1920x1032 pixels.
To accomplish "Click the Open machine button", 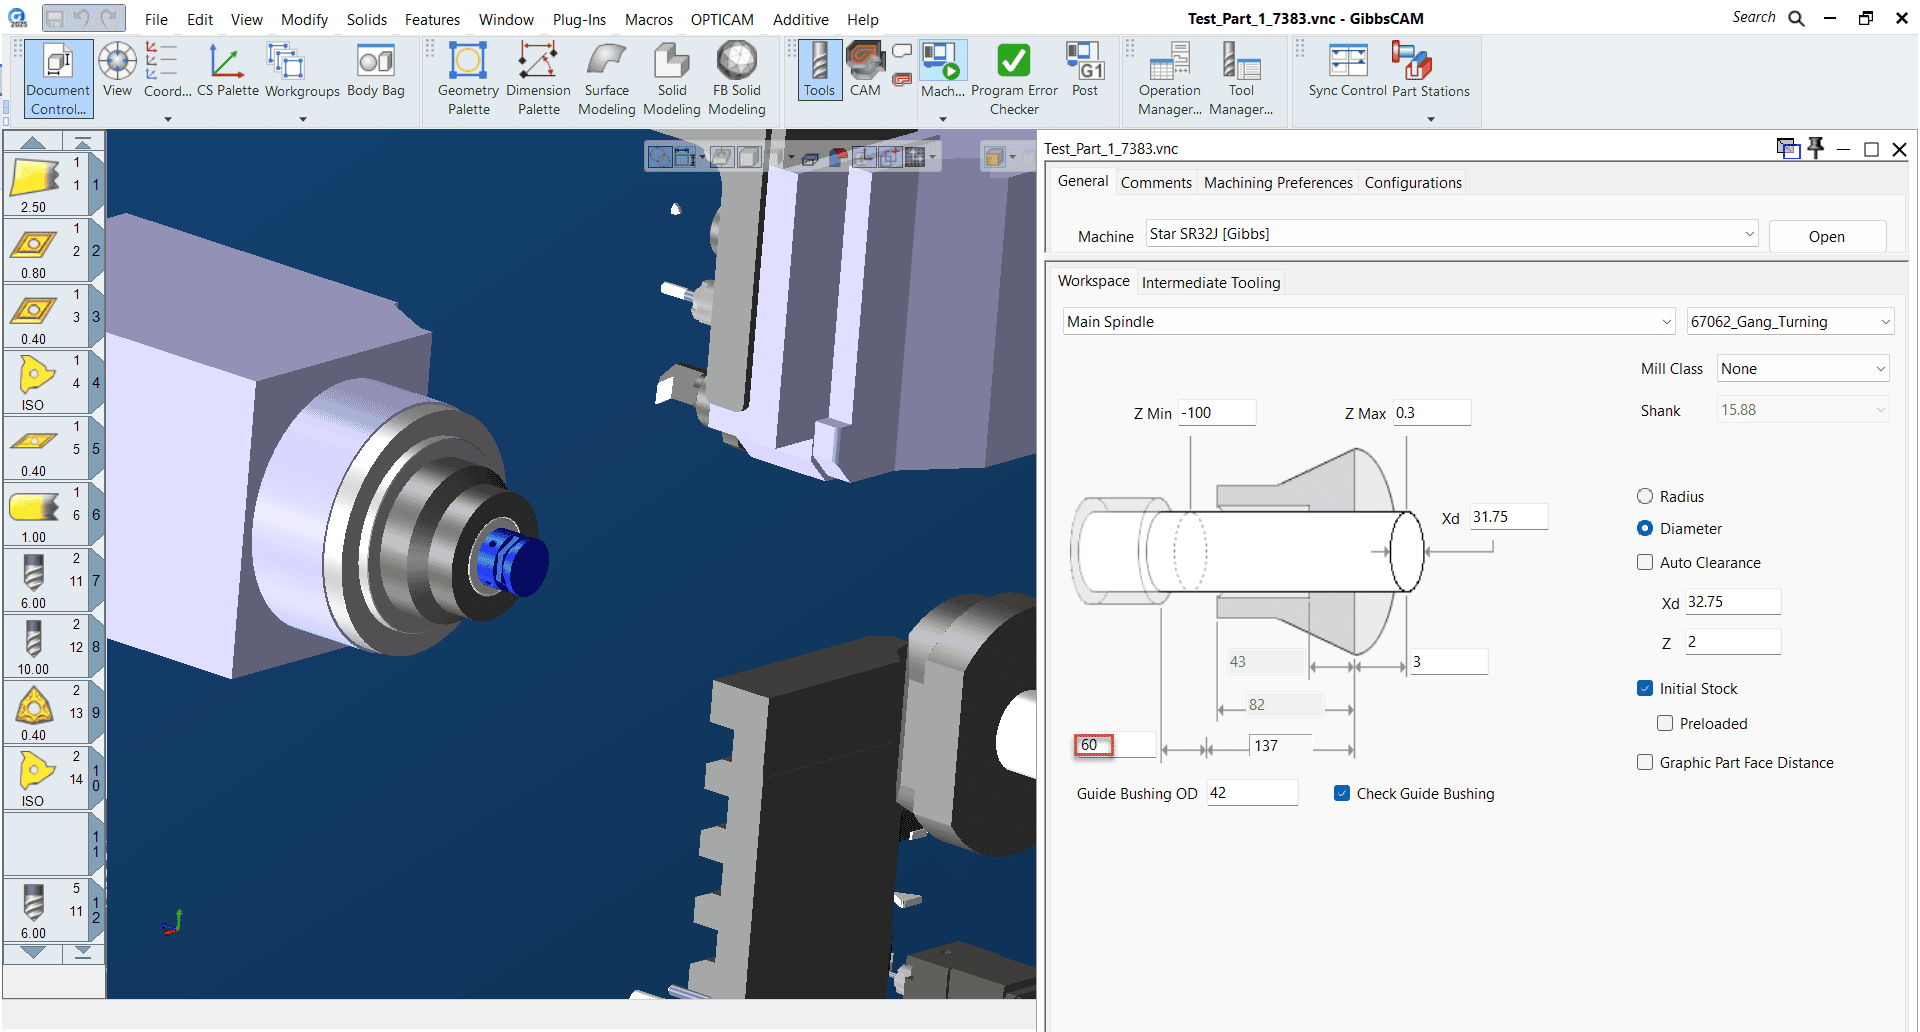I will (x=1827, y=236).
